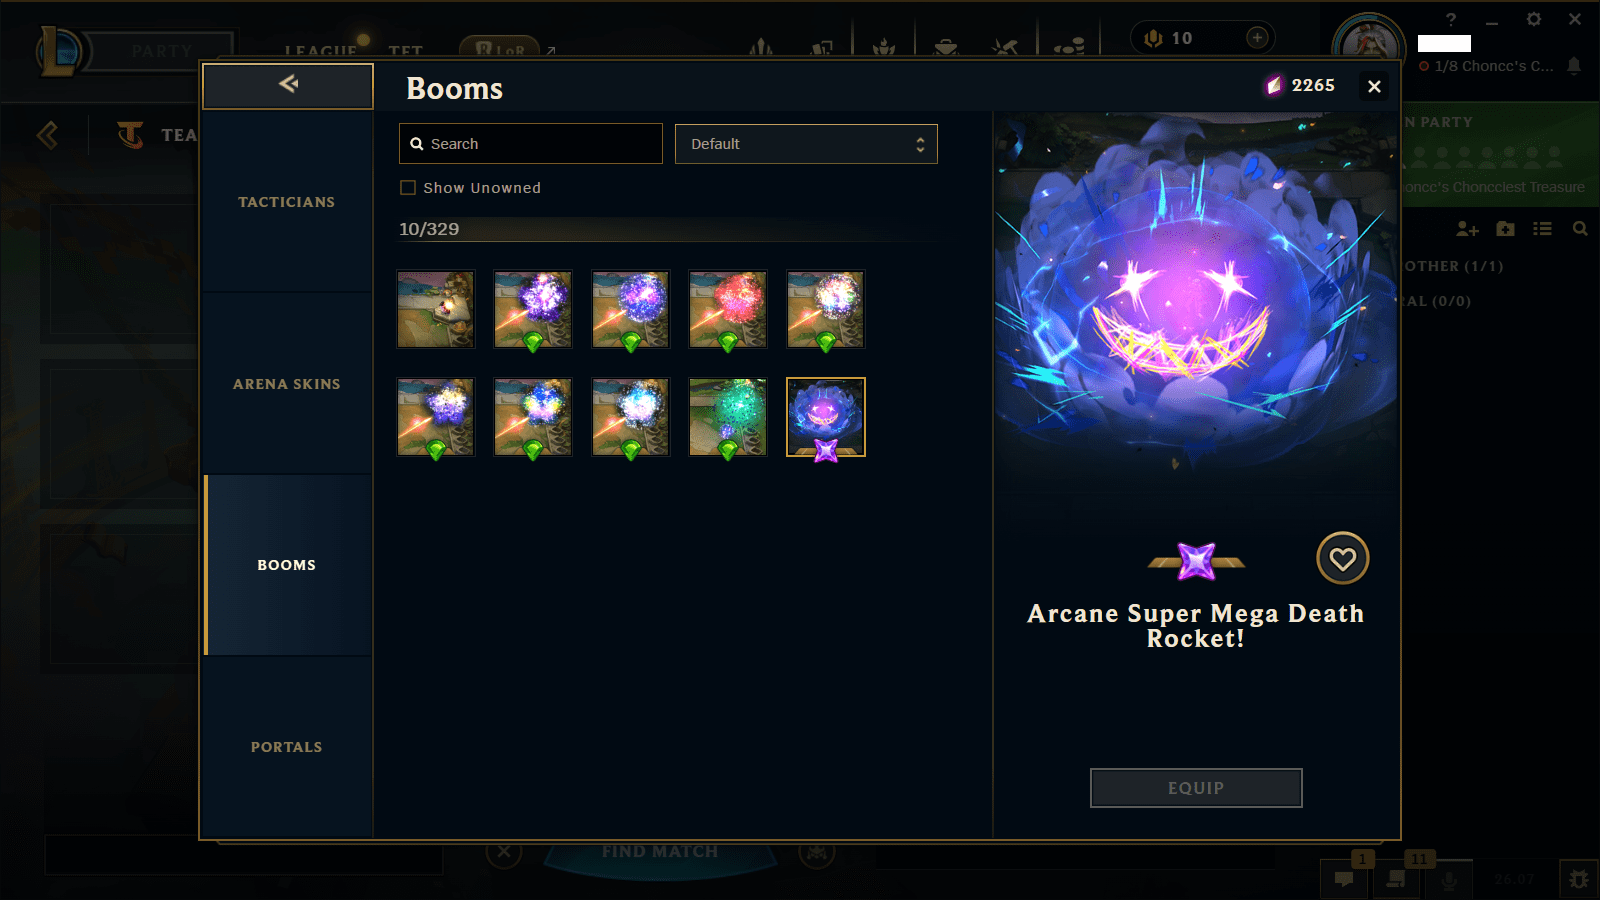Click into the Search input field
The height and width of the screenshot is (900, 1600).
coord(531,144)
